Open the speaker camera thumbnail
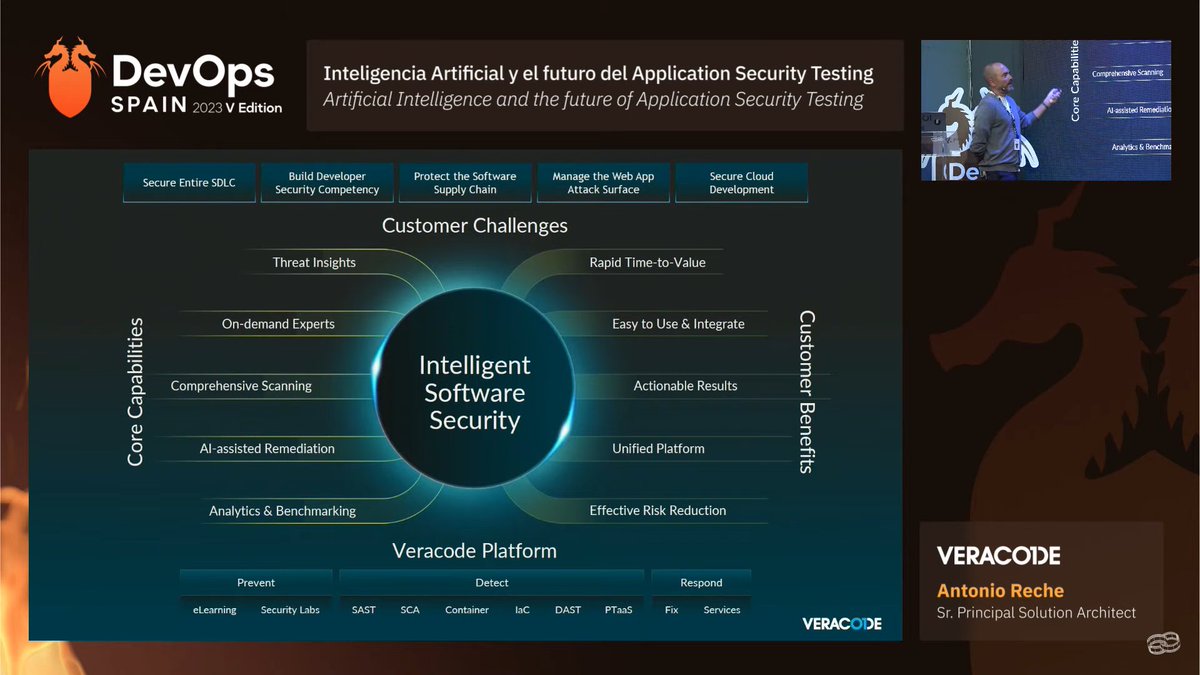The width and height of the screenshot is (1200, 675). 1046,110
